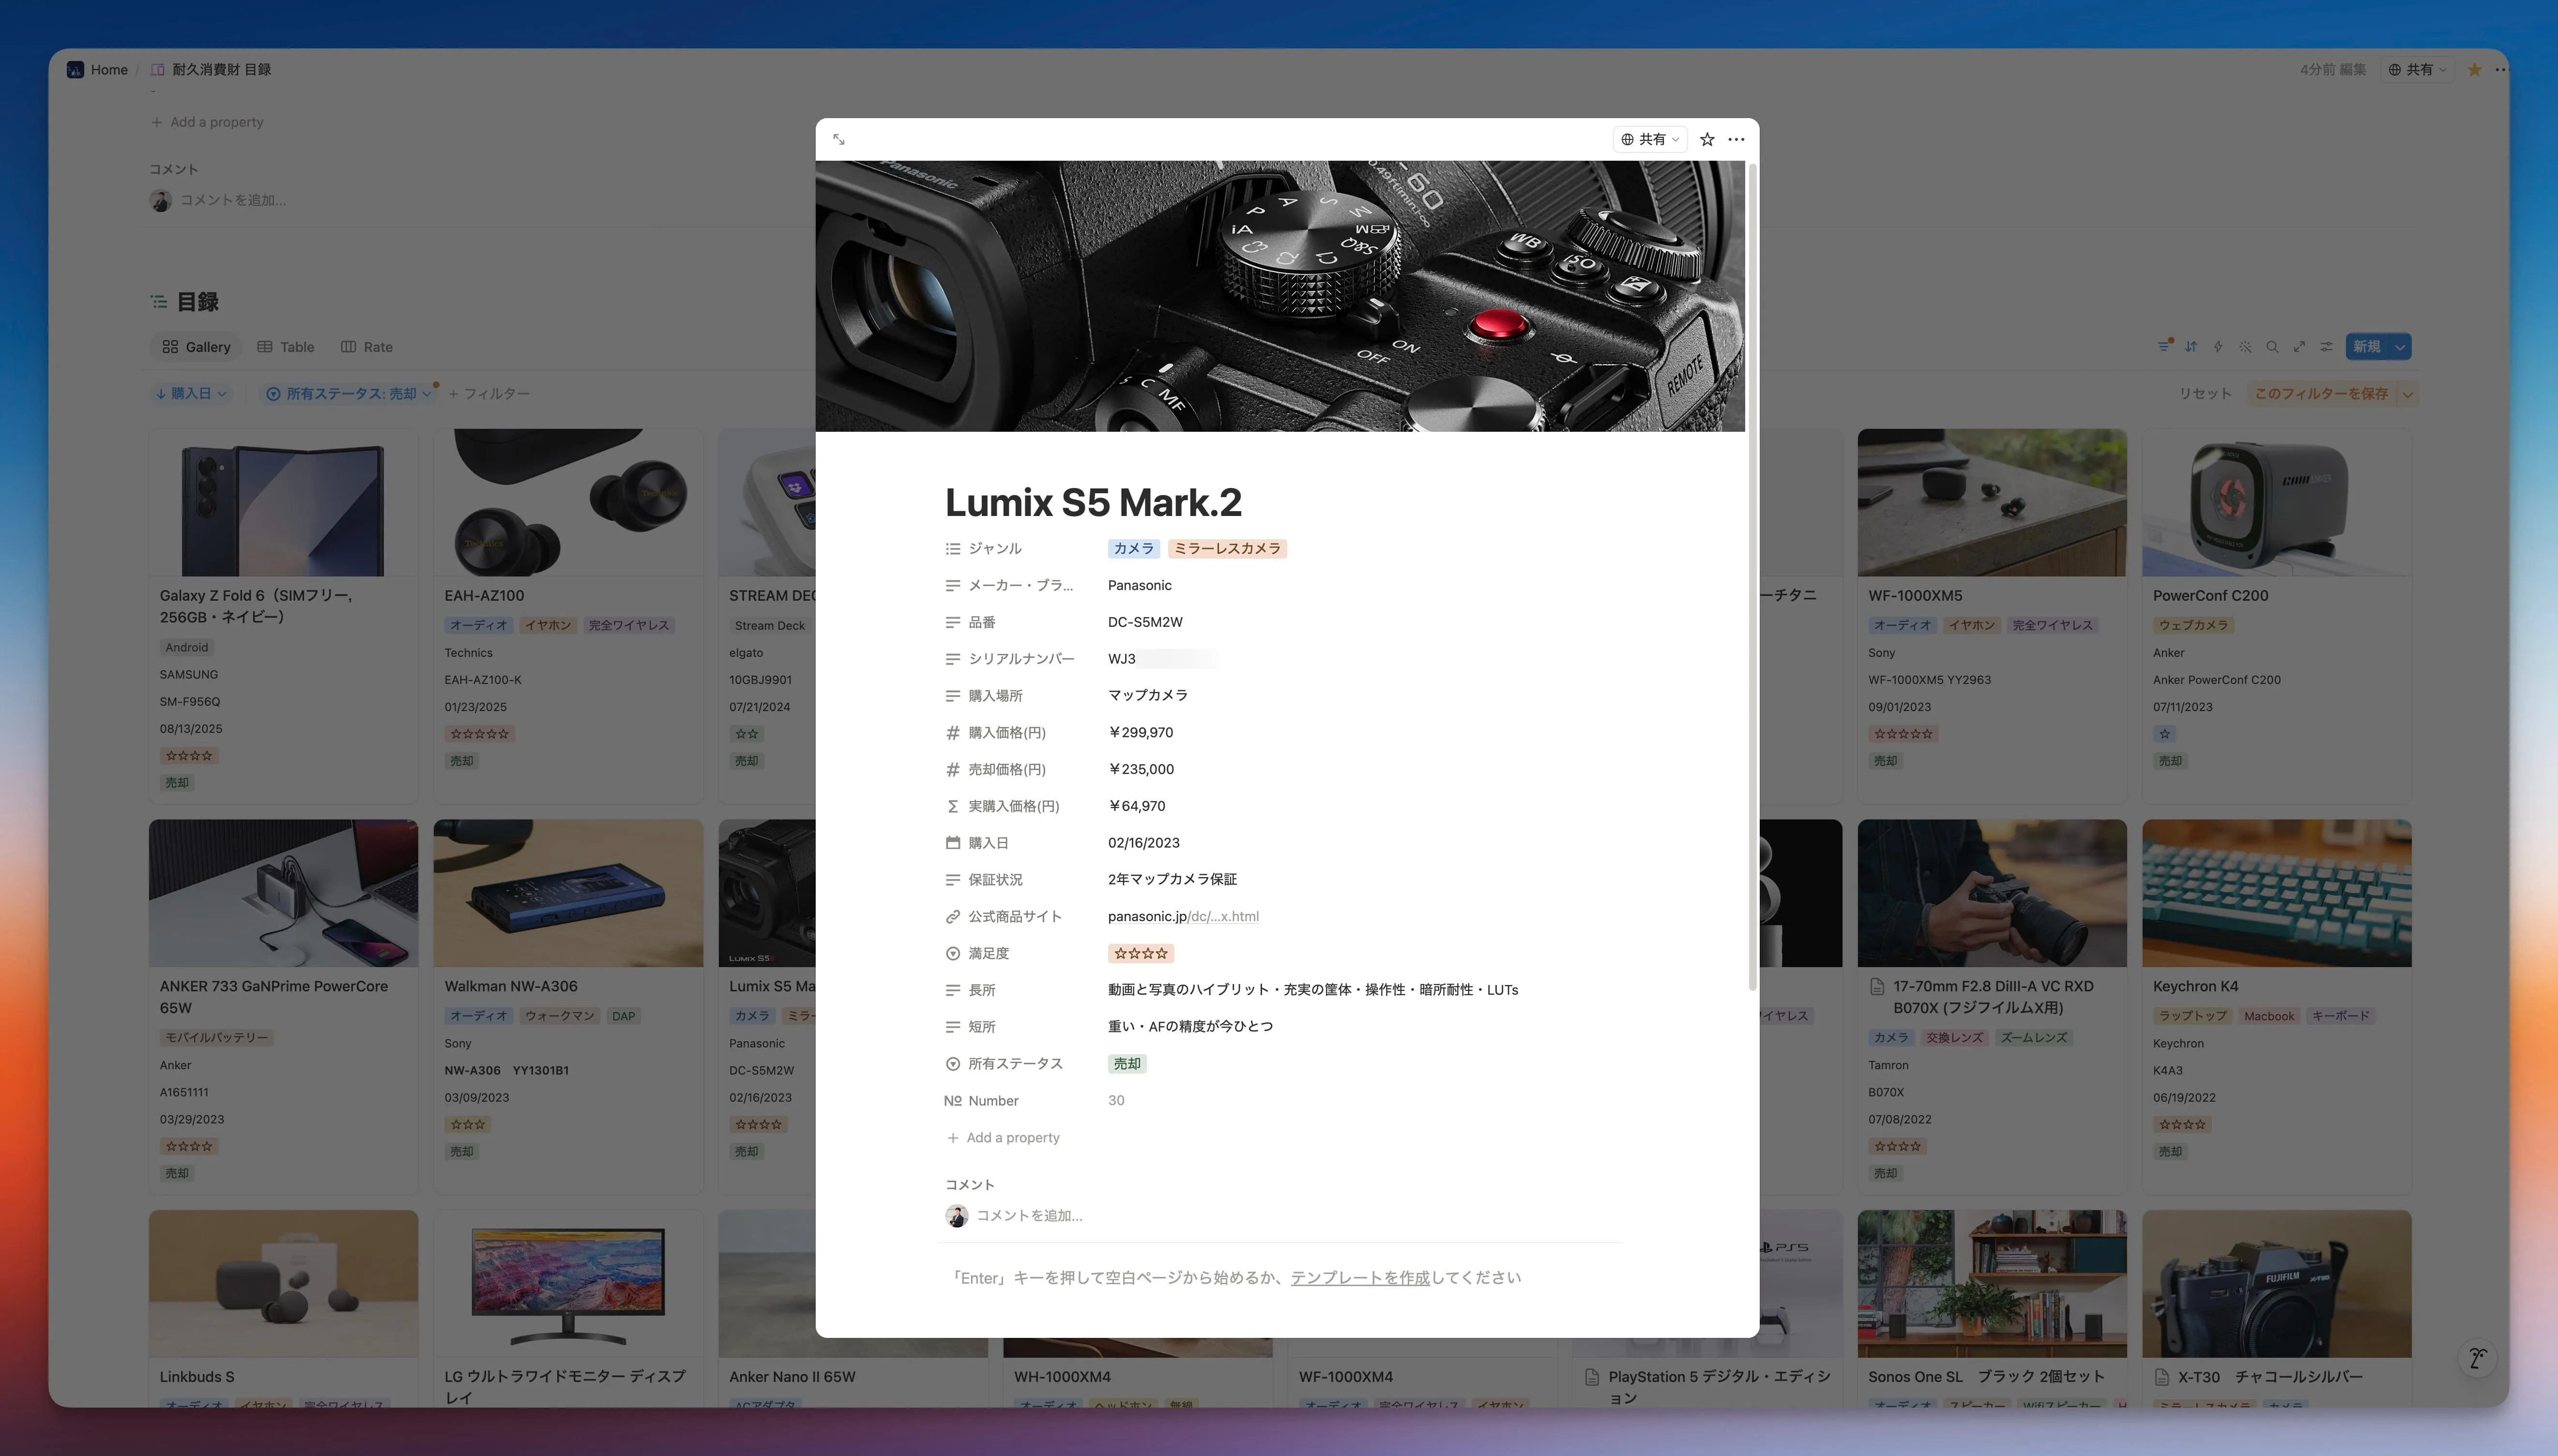Click the page icon beside 耐久消費財 目録

click(x=157, y=69)
